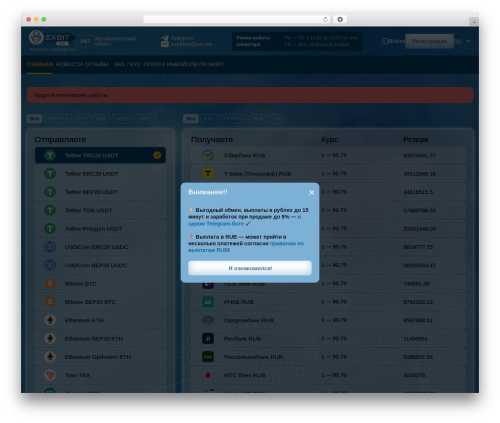Click browser reload icon
This screenshot has width=500, height=423.
tap(325, 19)
